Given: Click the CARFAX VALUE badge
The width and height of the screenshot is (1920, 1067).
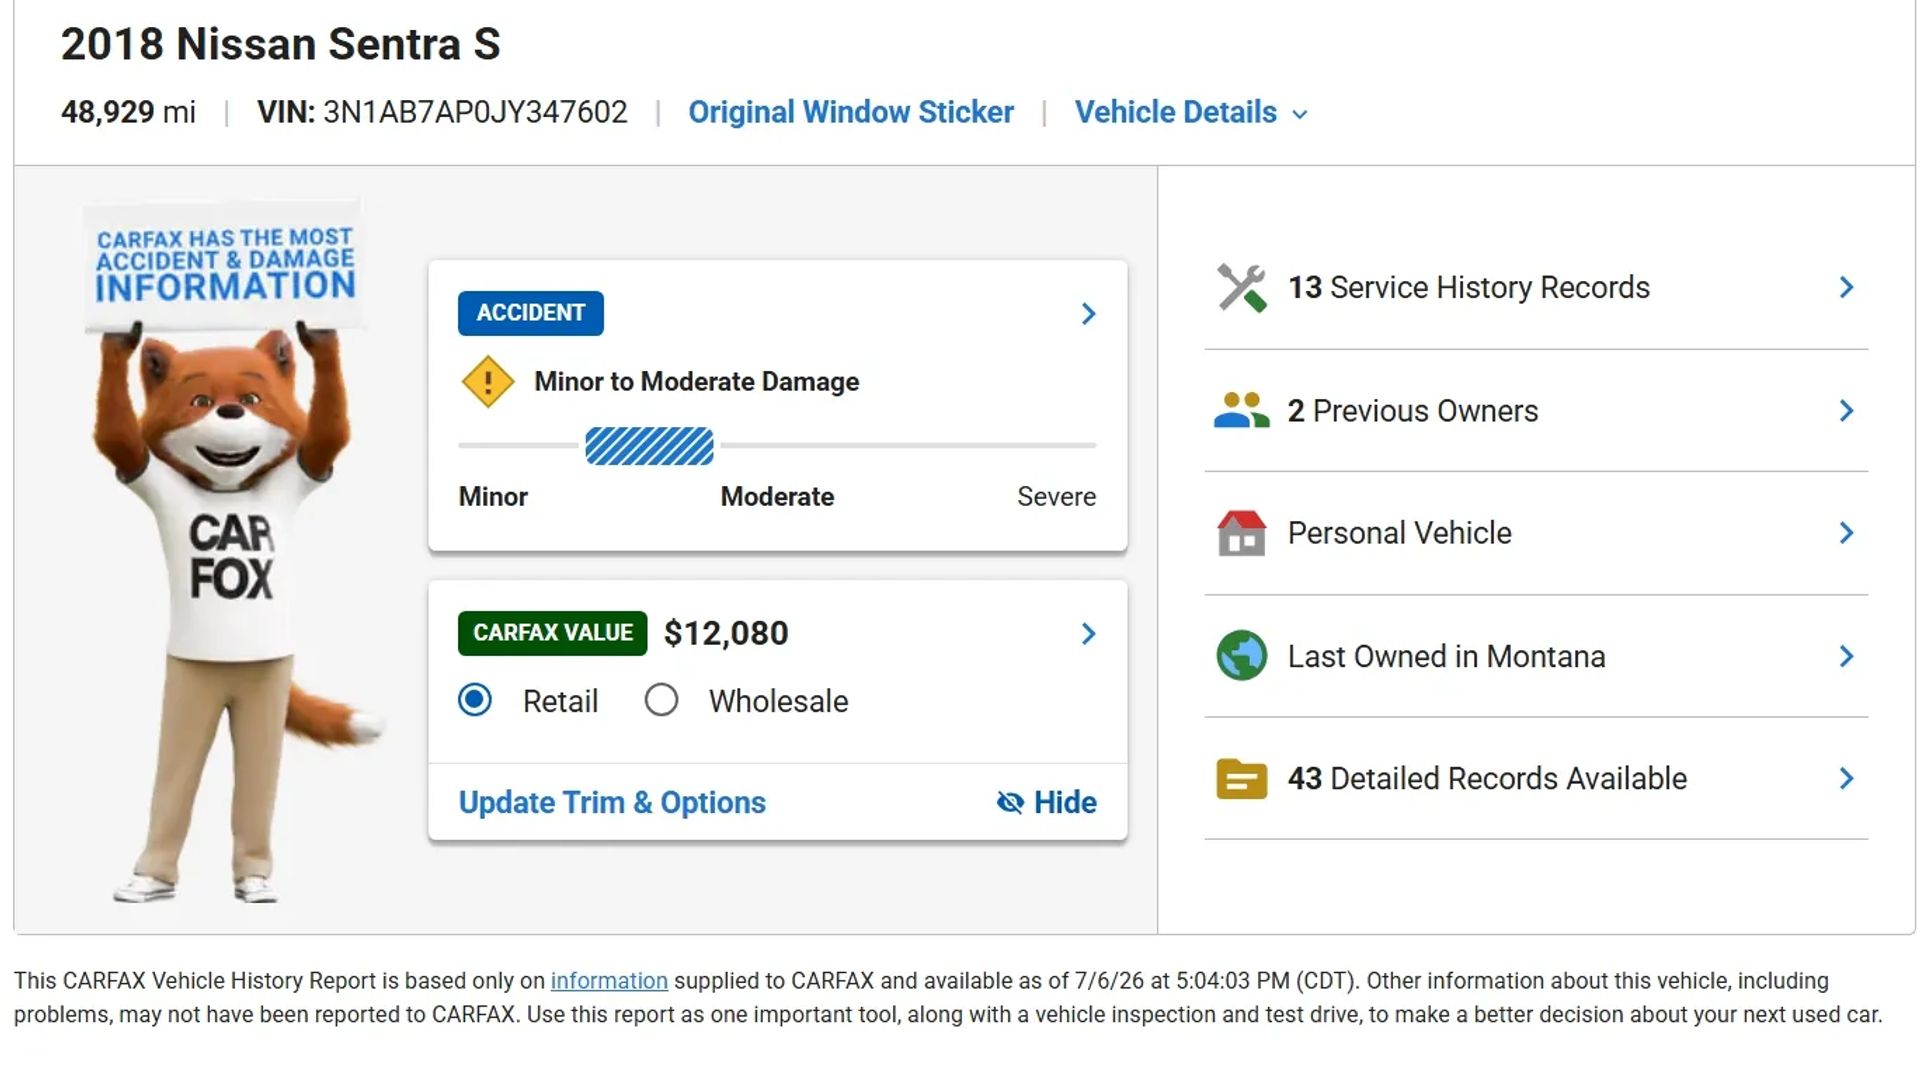Looking at the screenshot, I should click(553, 633).
